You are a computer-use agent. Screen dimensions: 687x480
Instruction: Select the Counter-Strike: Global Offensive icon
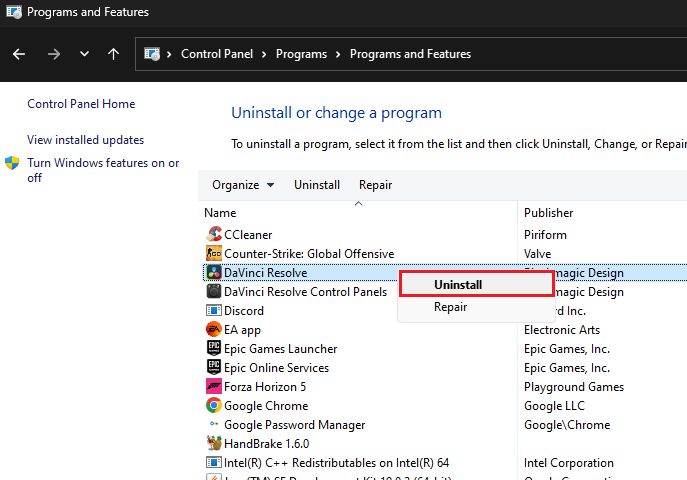pos(213,254)
